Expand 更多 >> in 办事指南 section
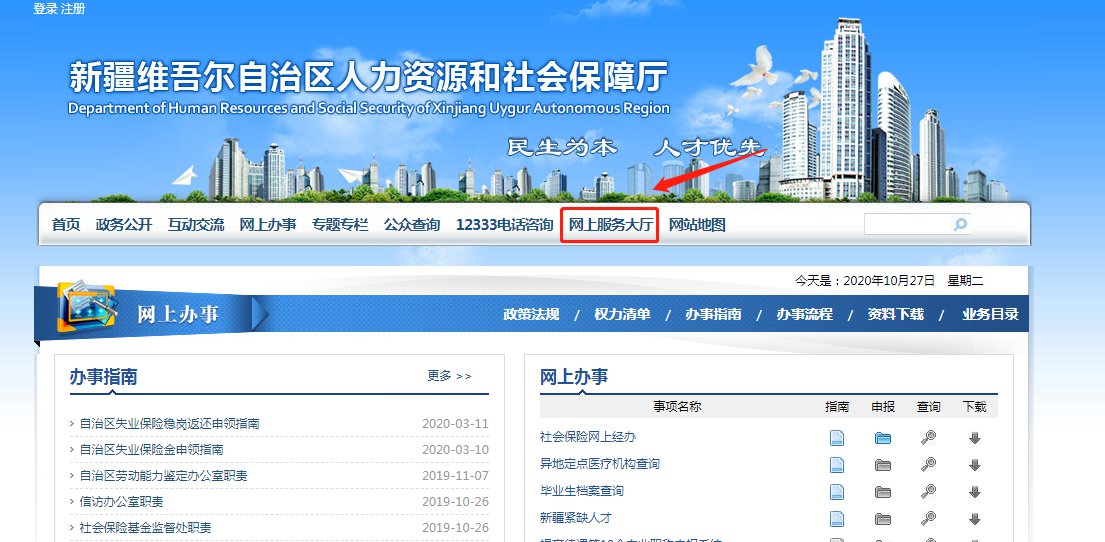 click(449, 376)
